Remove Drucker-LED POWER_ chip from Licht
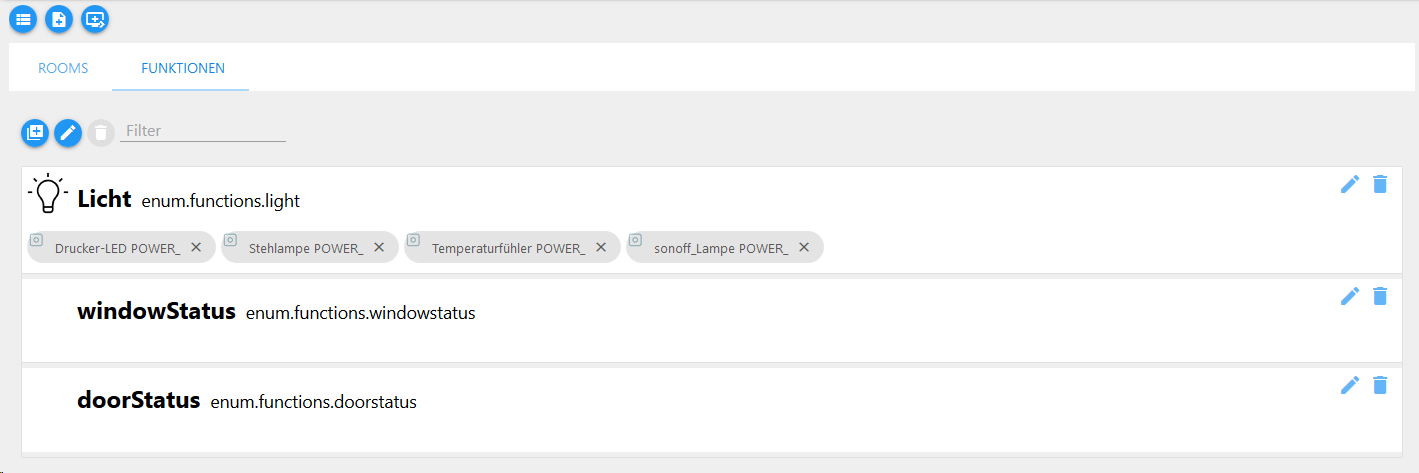 click(196, 247)
